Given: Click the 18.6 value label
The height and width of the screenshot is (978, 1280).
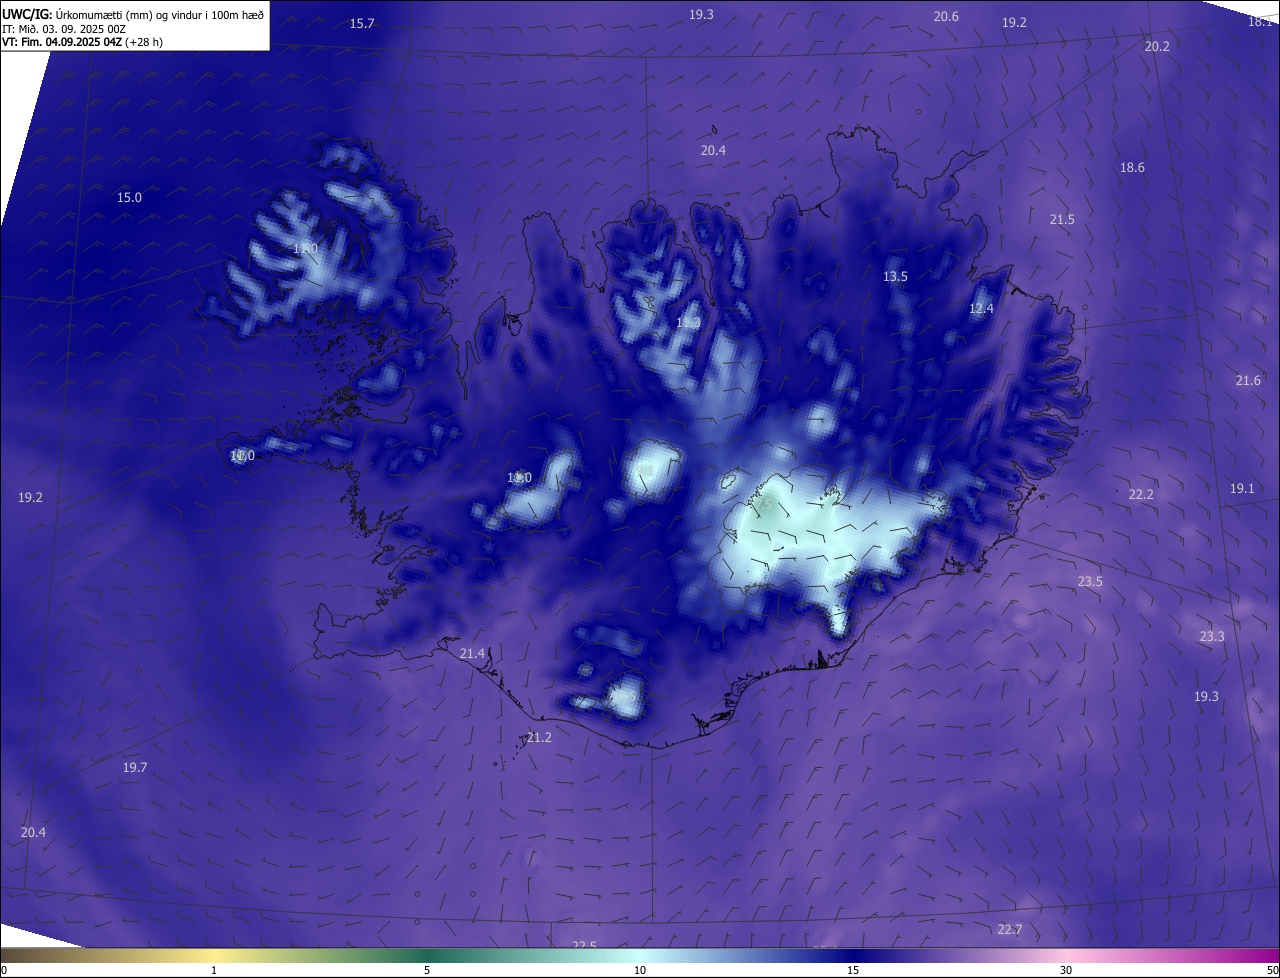Looking at the screenshot, I should pos(1132,167).
